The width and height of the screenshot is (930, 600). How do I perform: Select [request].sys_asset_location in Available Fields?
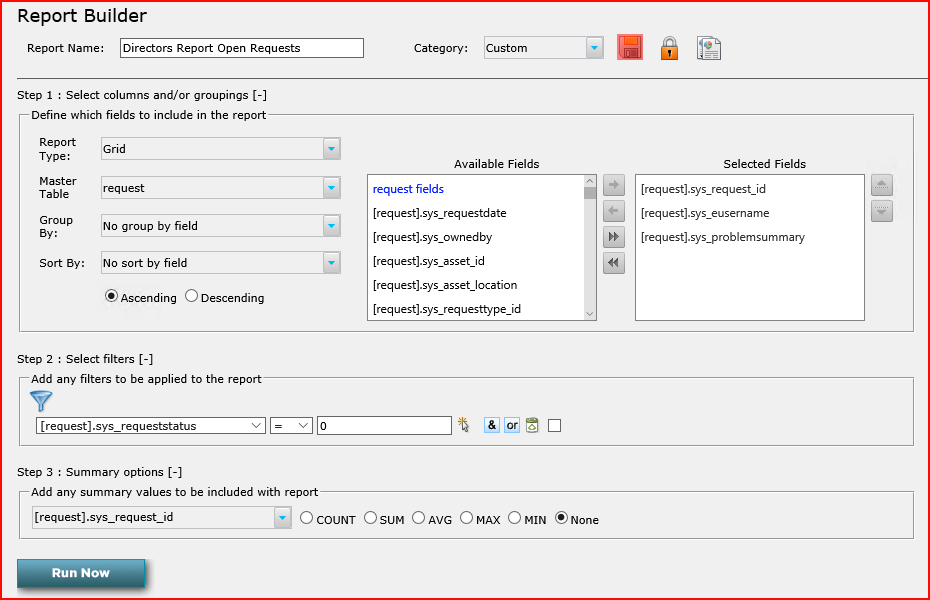445,285
